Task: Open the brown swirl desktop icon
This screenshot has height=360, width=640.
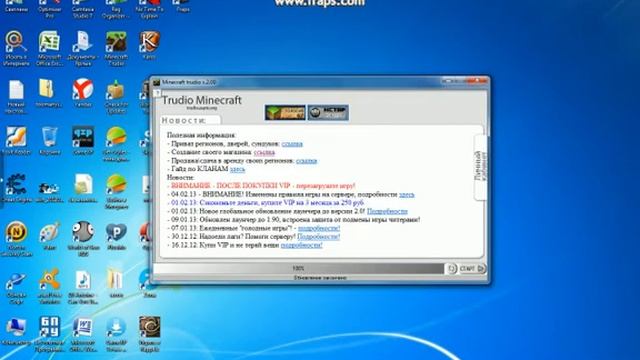Action: [149, 327]
